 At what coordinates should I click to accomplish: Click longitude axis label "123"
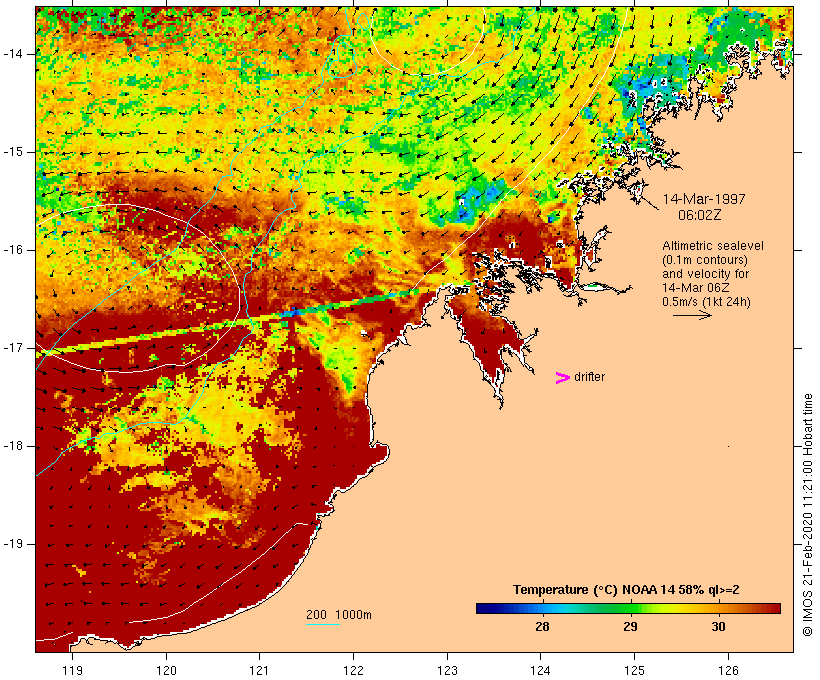[x=447, y=670]
